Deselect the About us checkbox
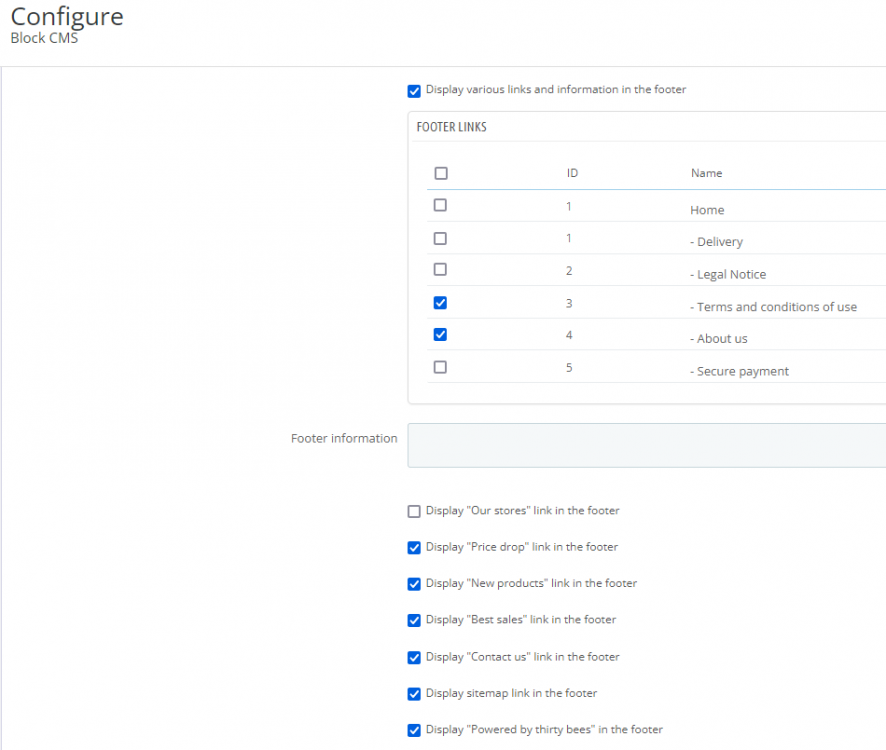 click(x=440, y=335)
